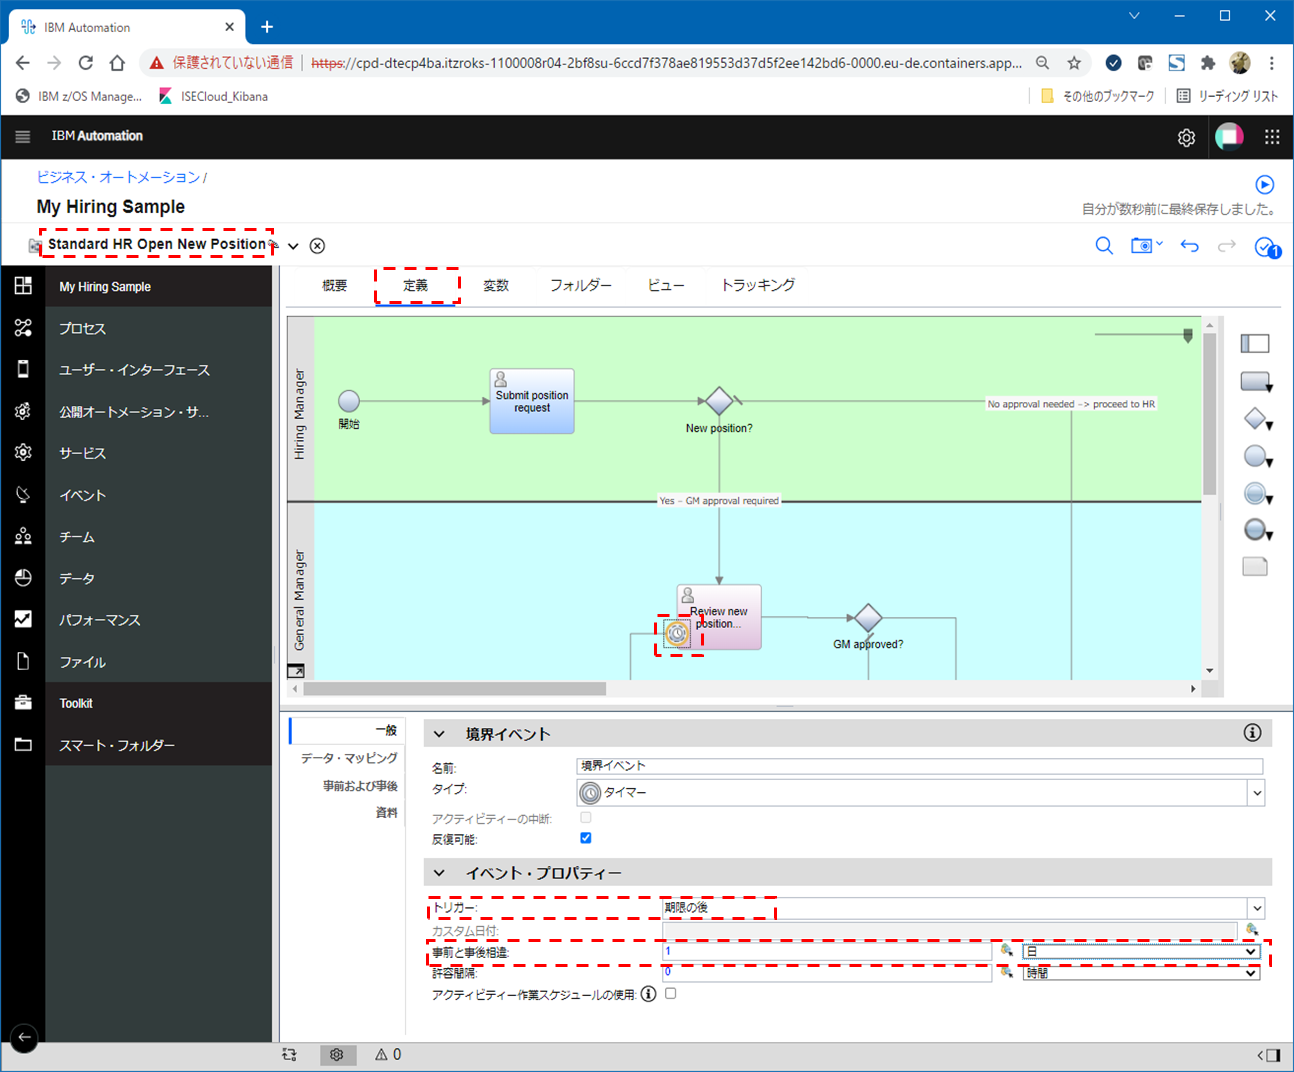Viewport: 1294px width, 1072px height.
Task: Click the ビジネス・オートメーション breadcrumb link
Action: 119,177
